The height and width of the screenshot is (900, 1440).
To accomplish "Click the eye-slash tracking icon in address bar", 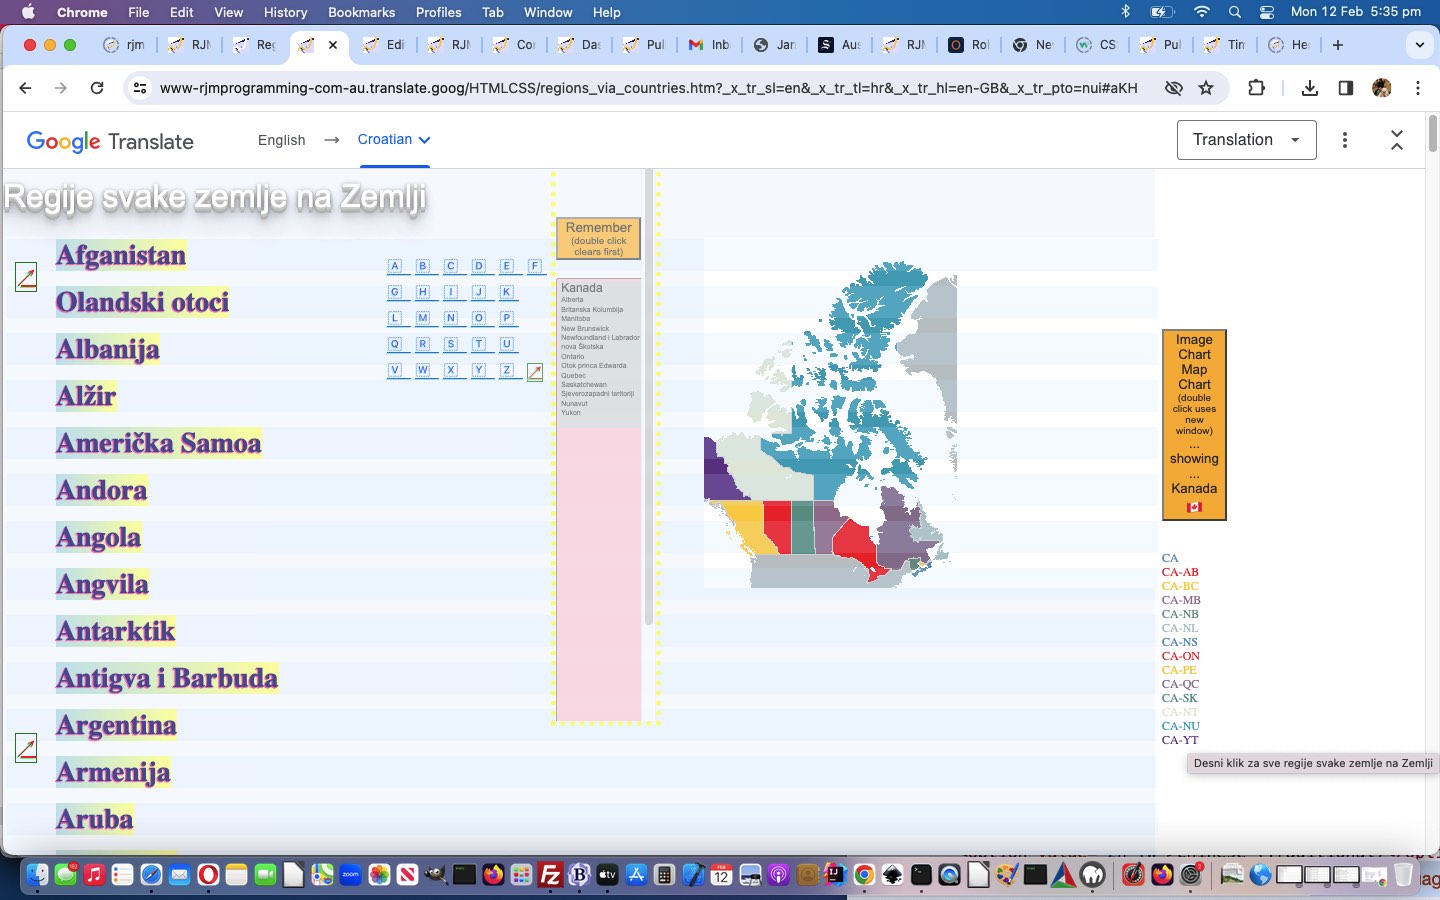I will pos(1174,88).
